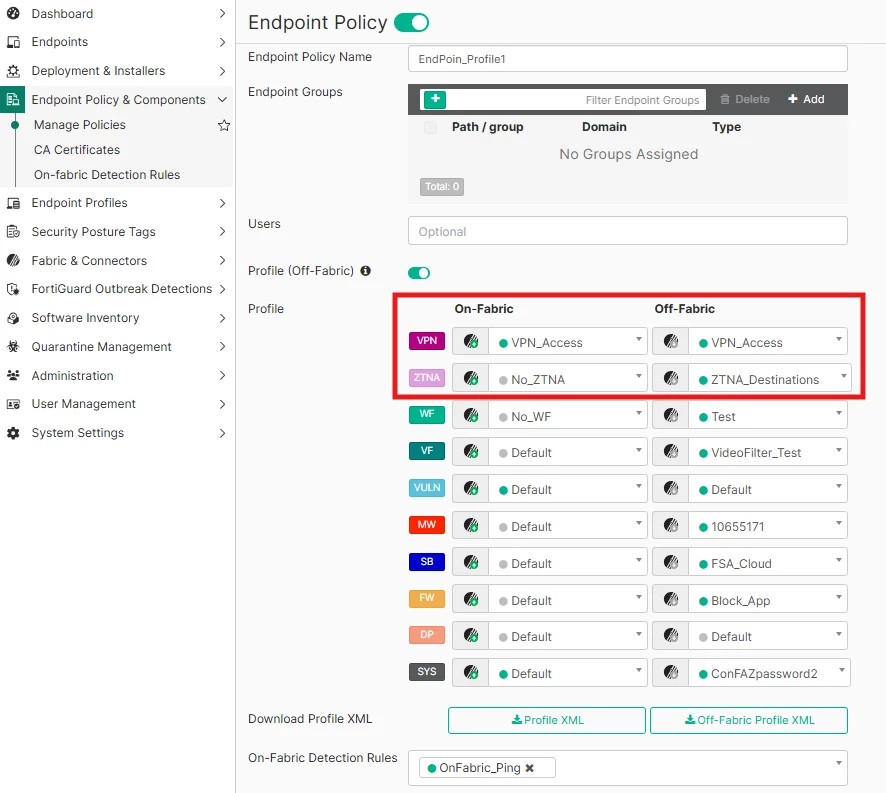886x793 pixels.
Task: Sort by Path / group column header
Action: pos(488,127)
